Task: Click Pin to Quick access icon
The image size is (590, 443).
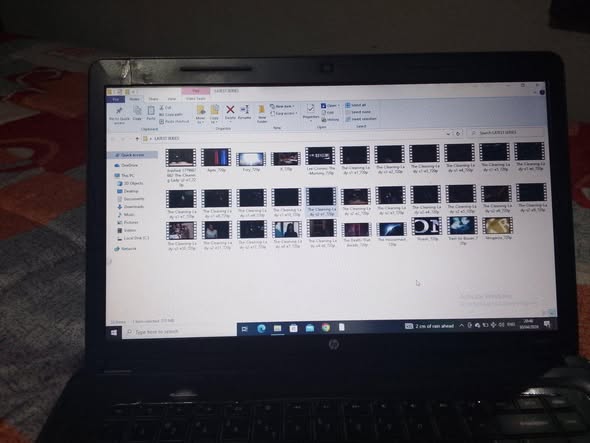Action: coord(119,111)
